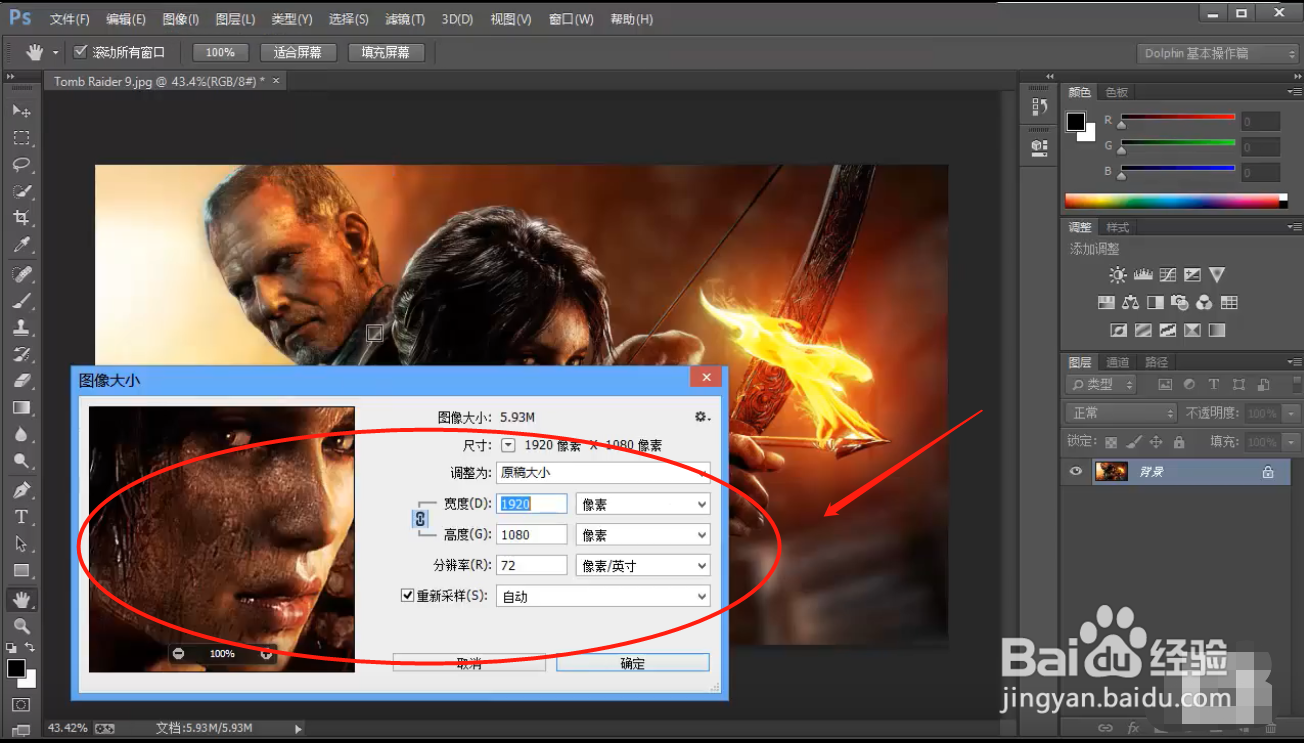The image size is (1304, 743).
Task: Zoom out the dialog preview (minus)
Action: click(178, 653)
